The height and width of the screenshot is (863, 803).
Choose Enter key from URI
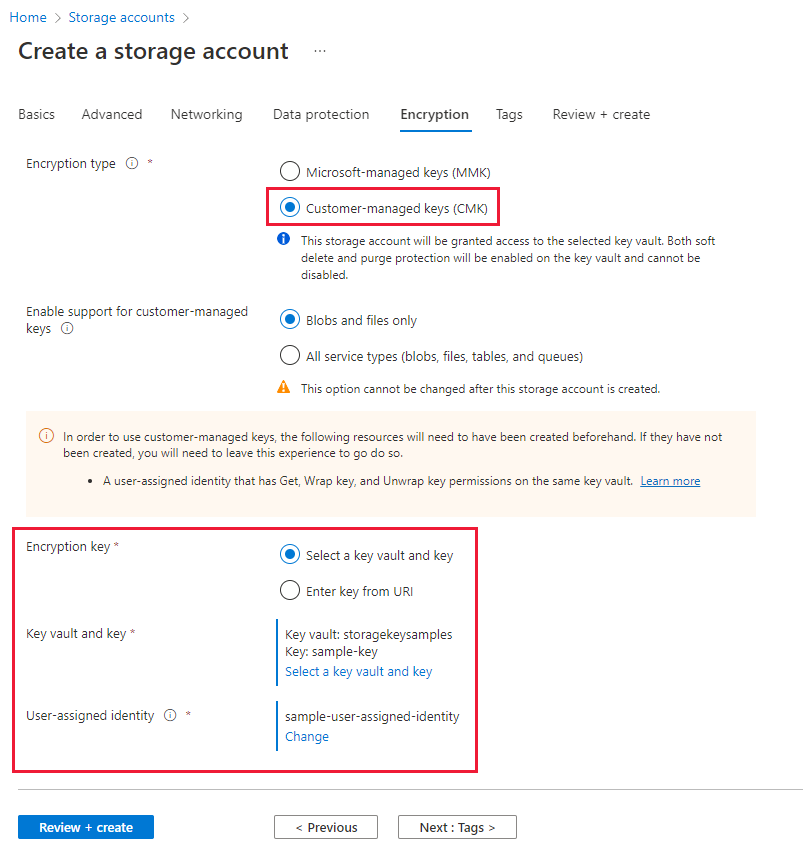[x=290, y=590]
